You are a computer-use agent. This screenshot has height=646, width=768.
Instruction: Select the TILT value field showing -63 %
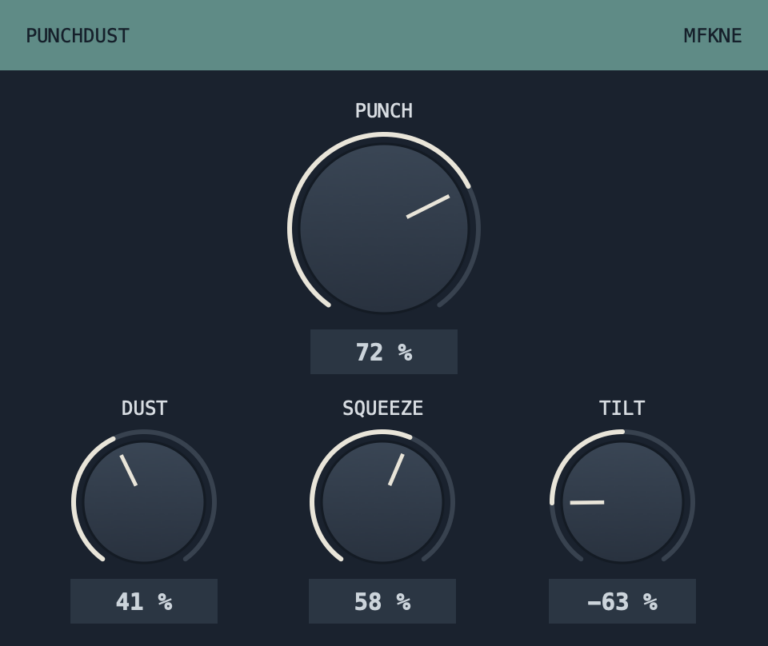[622, 601]
